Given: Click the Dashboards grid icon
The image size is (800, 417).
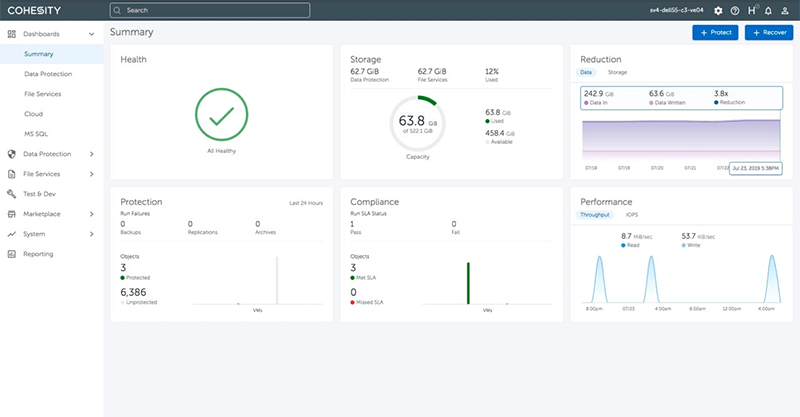Looking at the screenshot, I should 12,34.
